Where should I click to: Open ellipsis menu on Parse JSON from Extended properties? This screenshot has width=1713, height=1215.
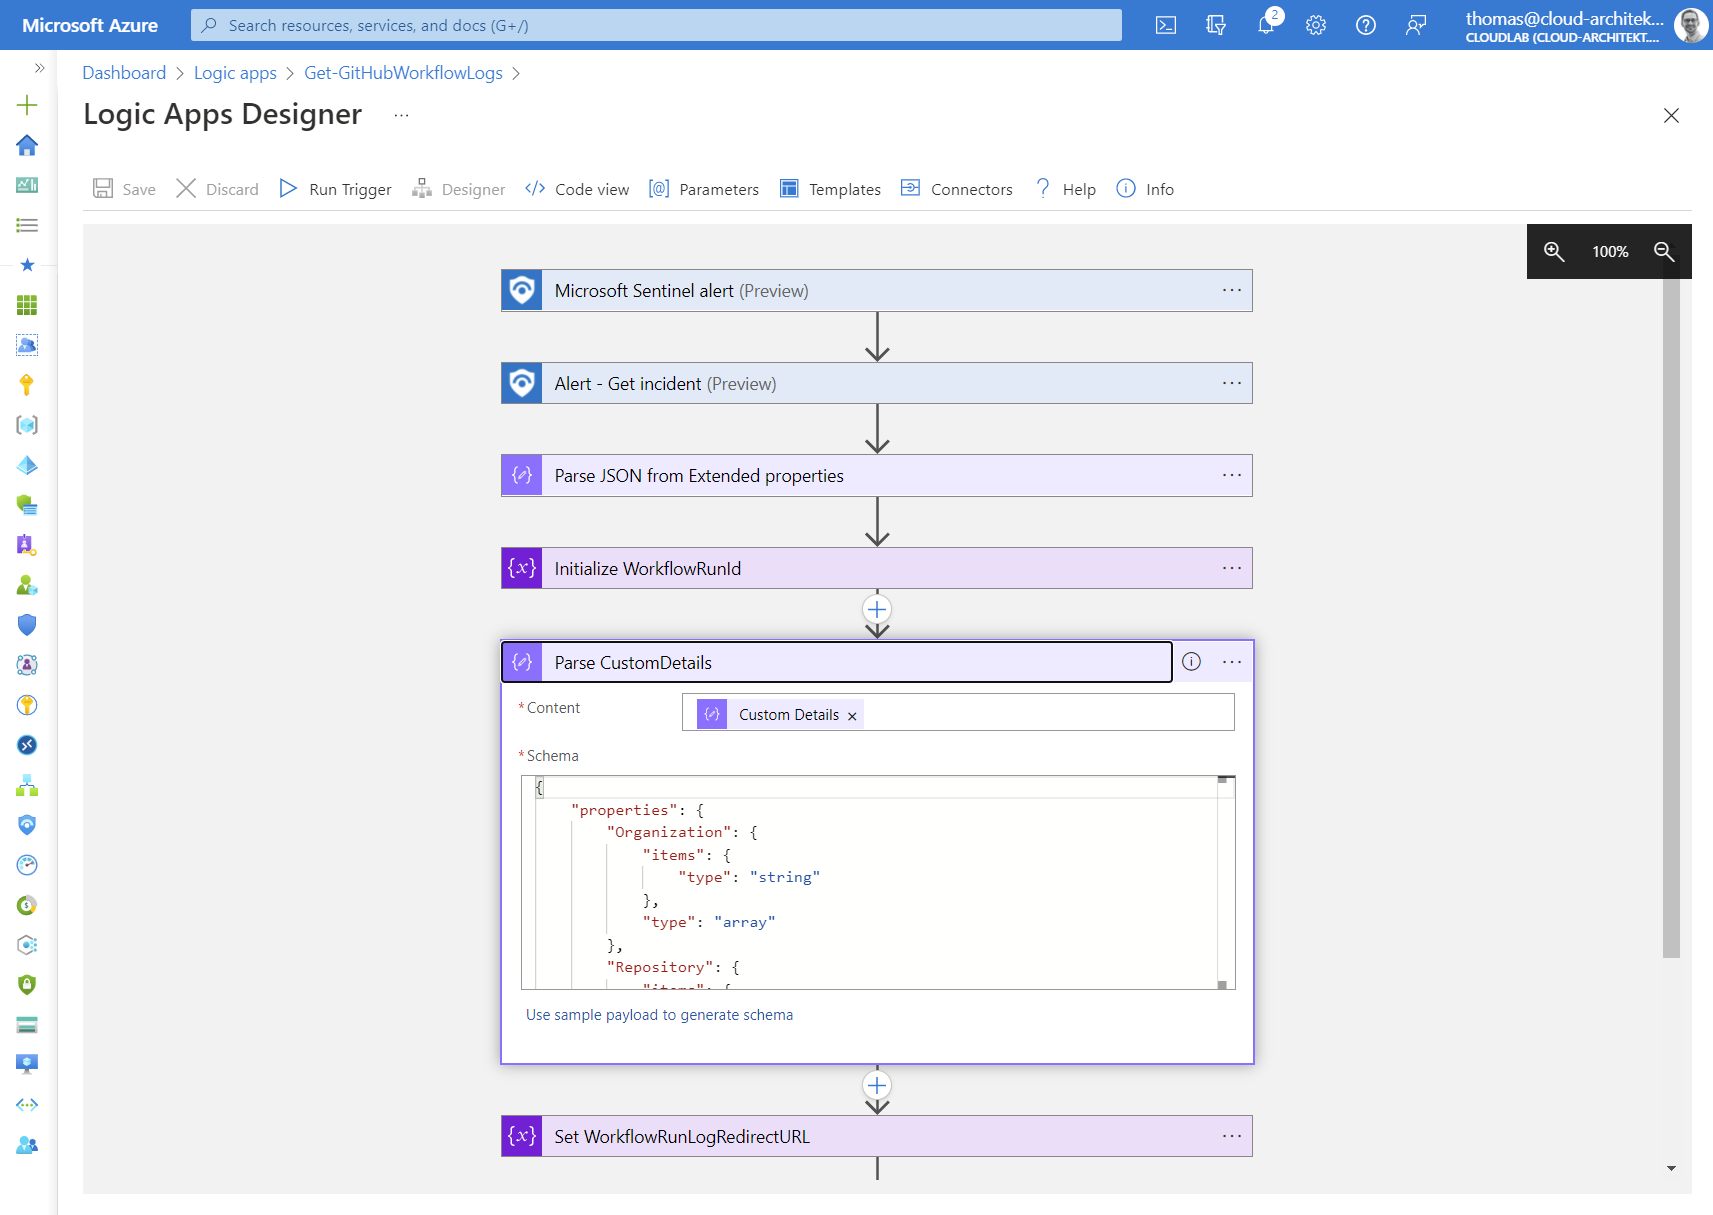click(1232, 475)
